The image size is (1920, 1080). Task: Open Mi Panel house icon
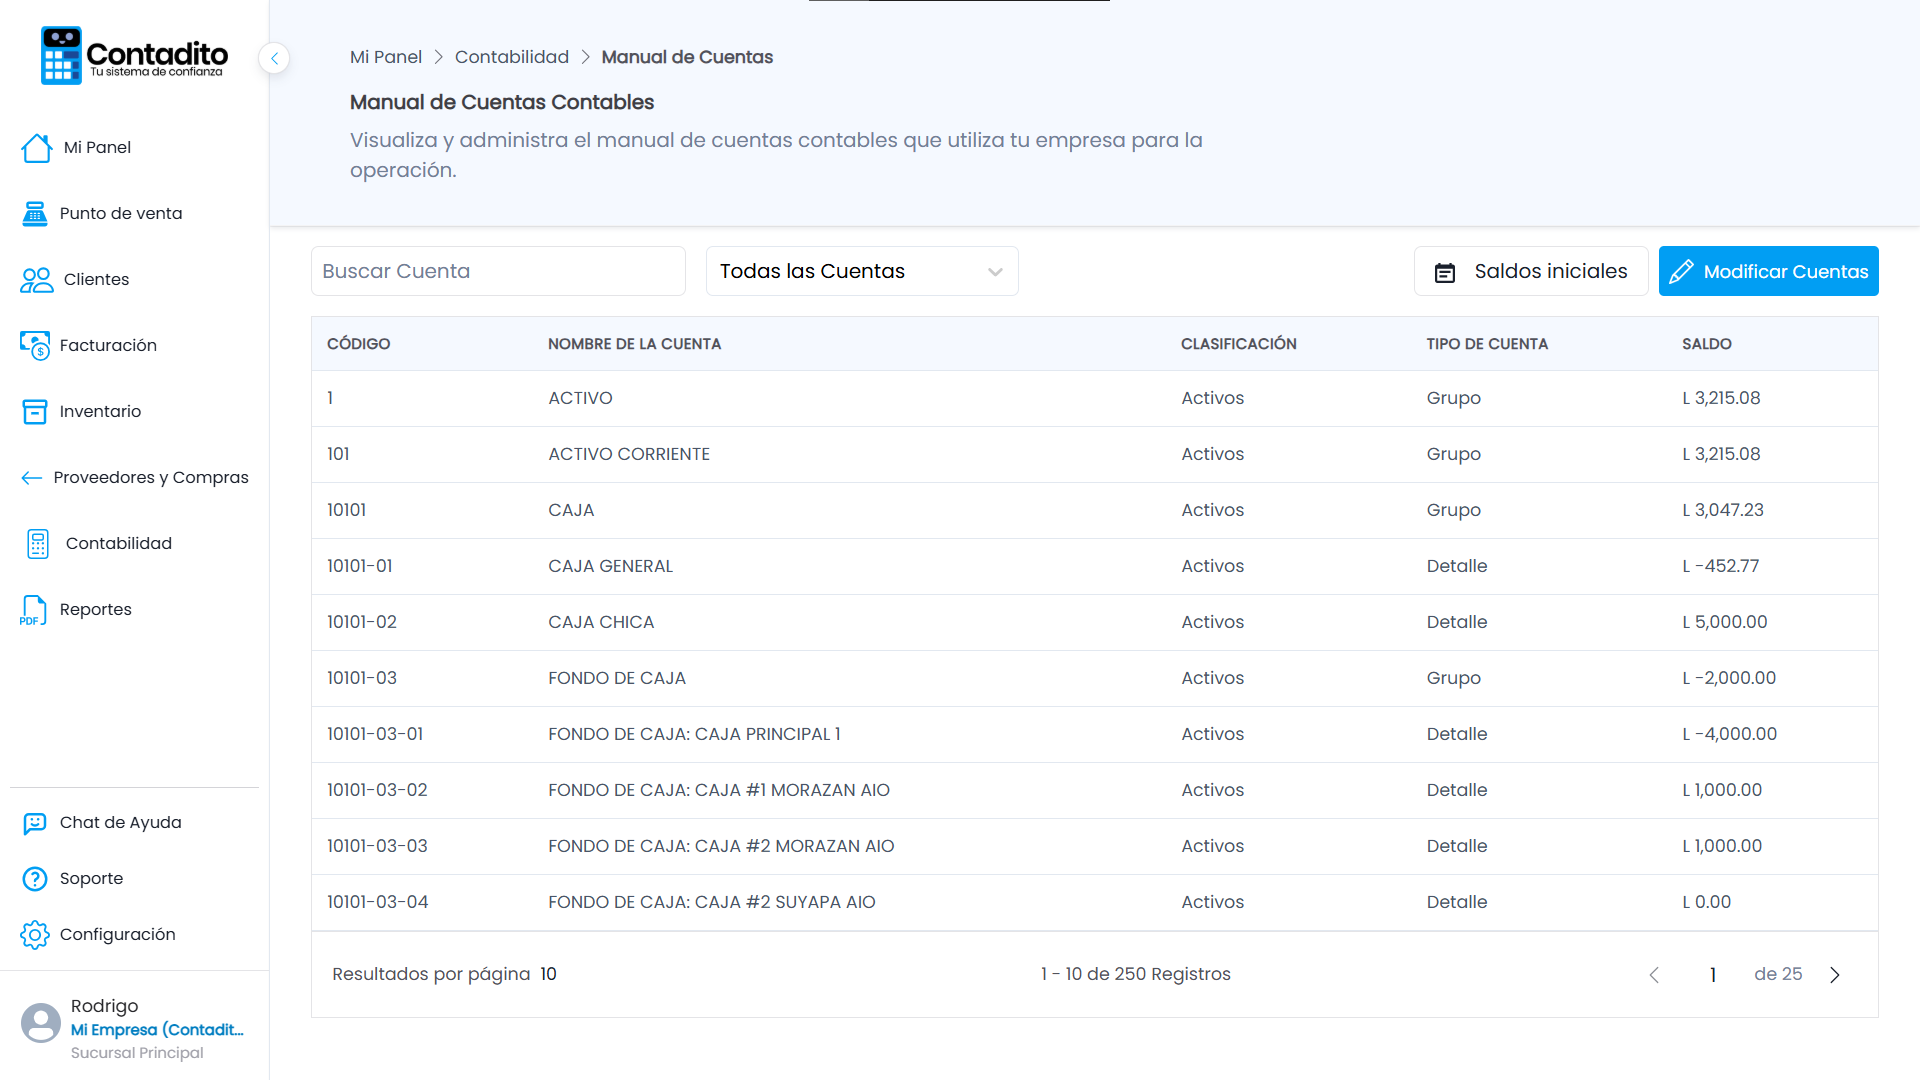(37, 148)
